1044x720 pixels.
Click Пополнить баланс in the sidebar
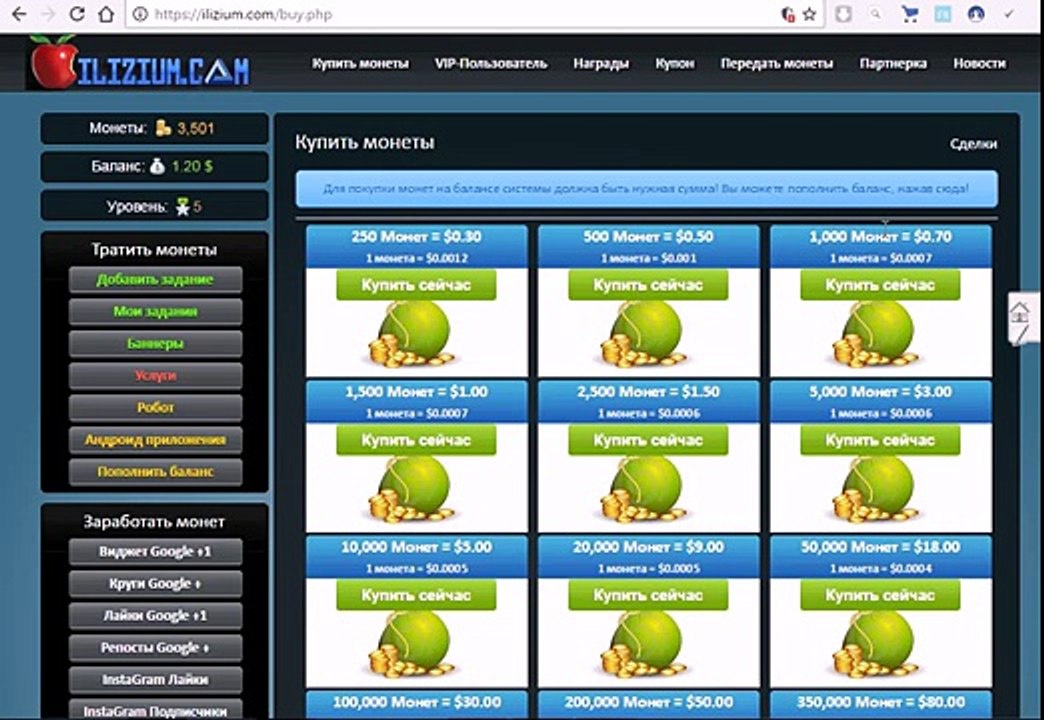pyautogui.click(x=155, y=472)
